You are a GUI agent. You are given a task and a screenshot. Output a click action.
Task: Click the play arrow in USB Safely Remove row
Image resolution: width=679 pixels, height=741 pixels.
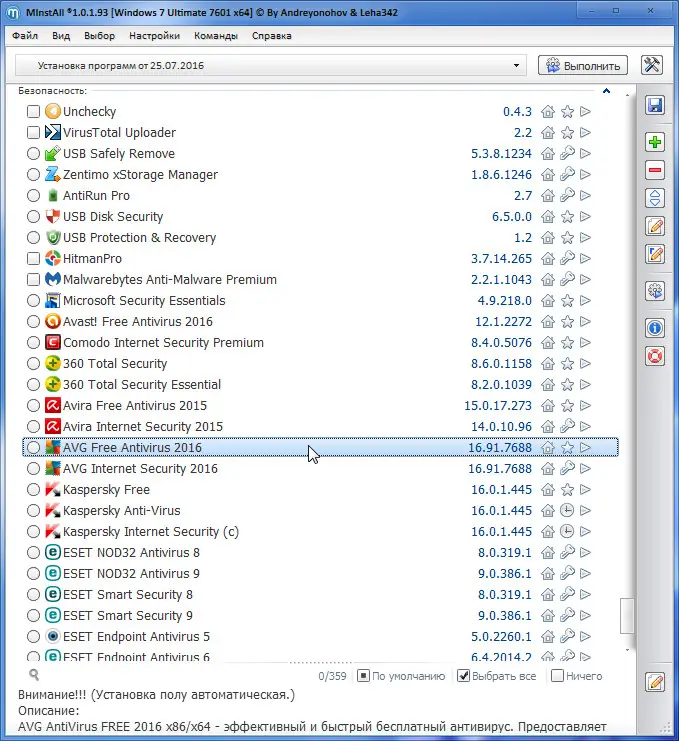(x=585, y=154)
